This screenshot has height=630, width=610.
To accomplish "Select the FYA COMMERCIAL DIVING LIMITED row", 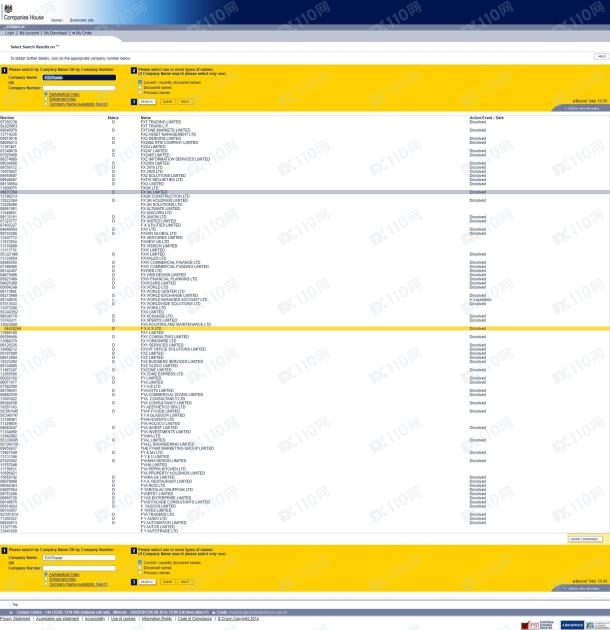I will [x=305, y=395].
